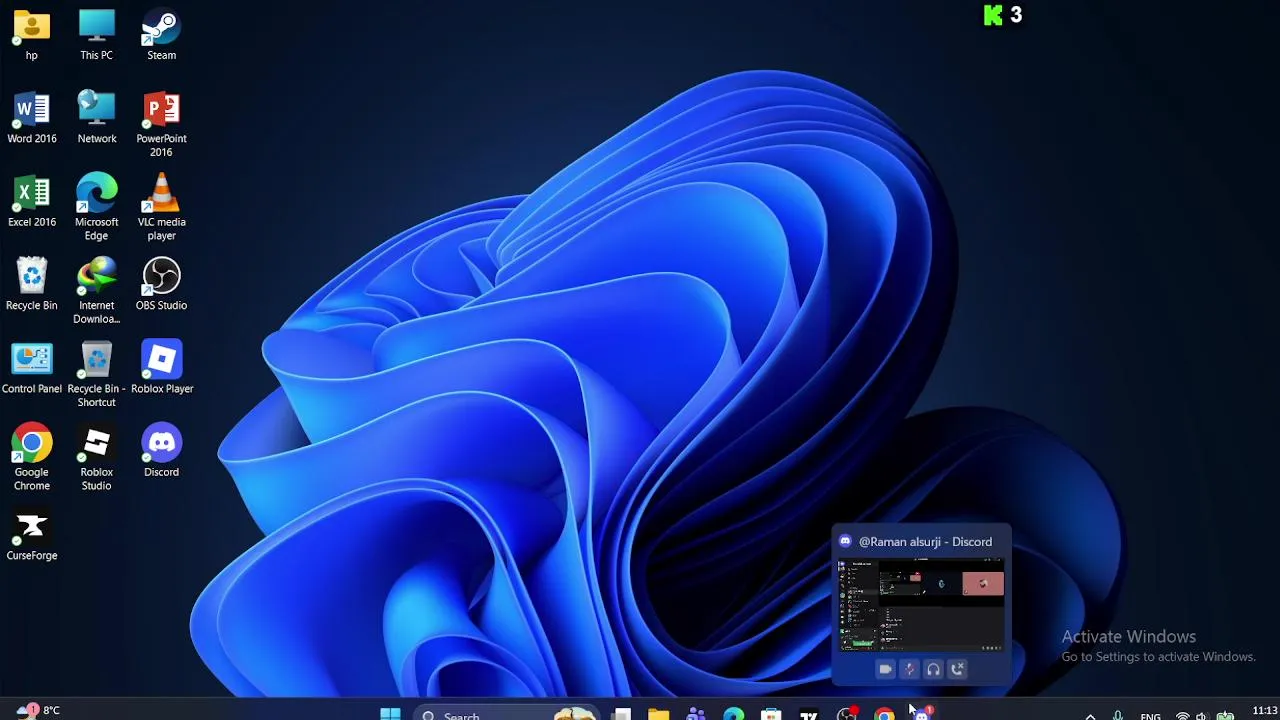Open the hp user folder icon

pos(31,34)
